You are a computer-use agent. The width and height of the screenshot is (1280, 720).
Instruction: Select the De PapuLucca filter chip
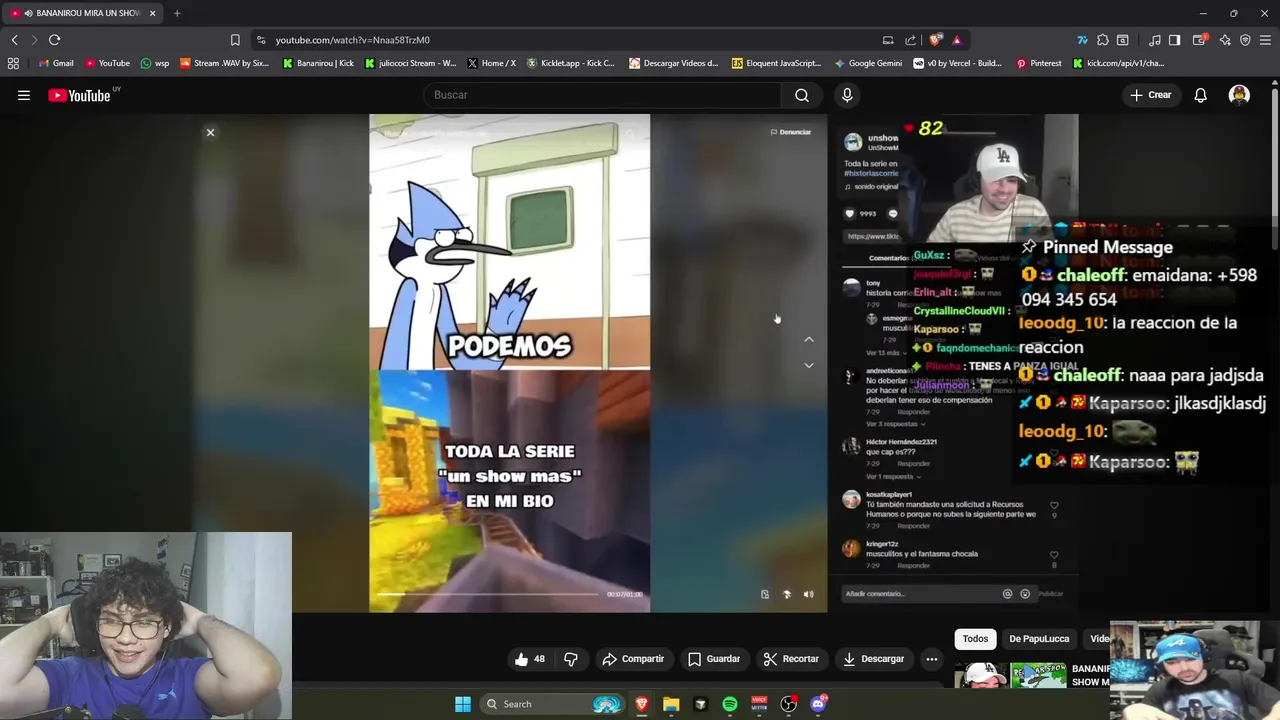click(1039, 639)
